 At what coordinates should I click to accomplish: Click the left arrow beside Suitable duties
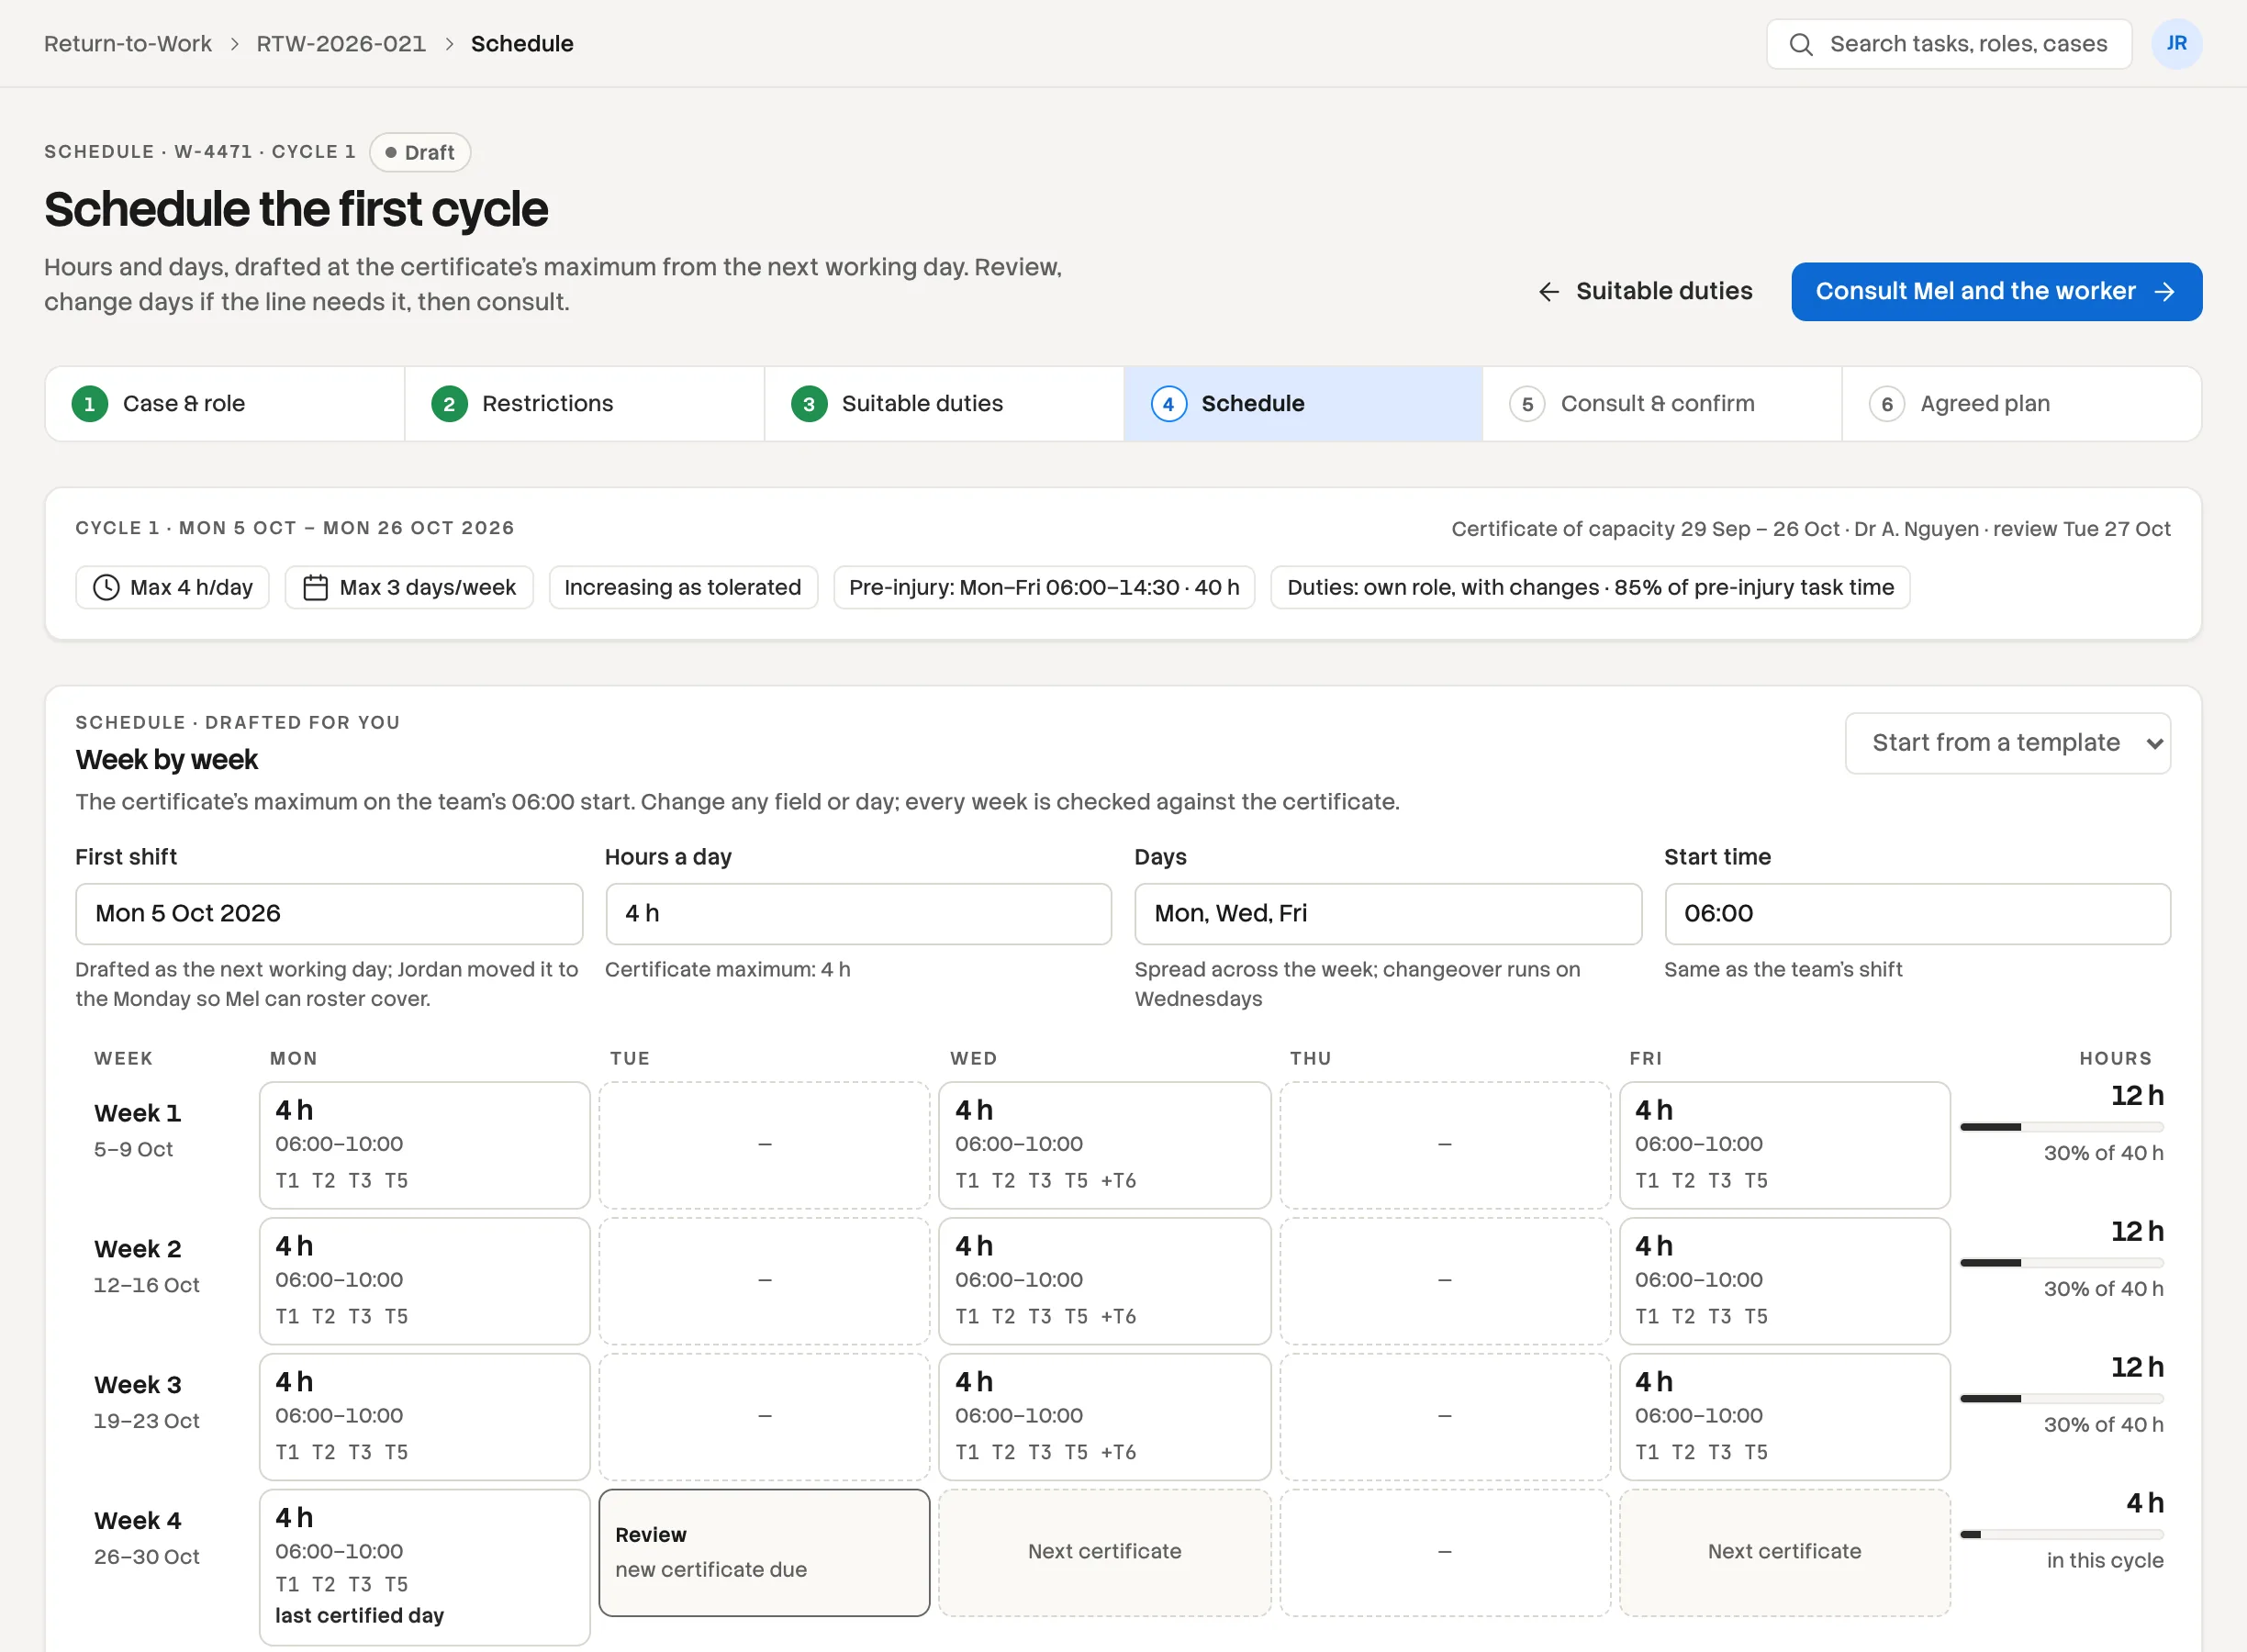click(1548, 292)
